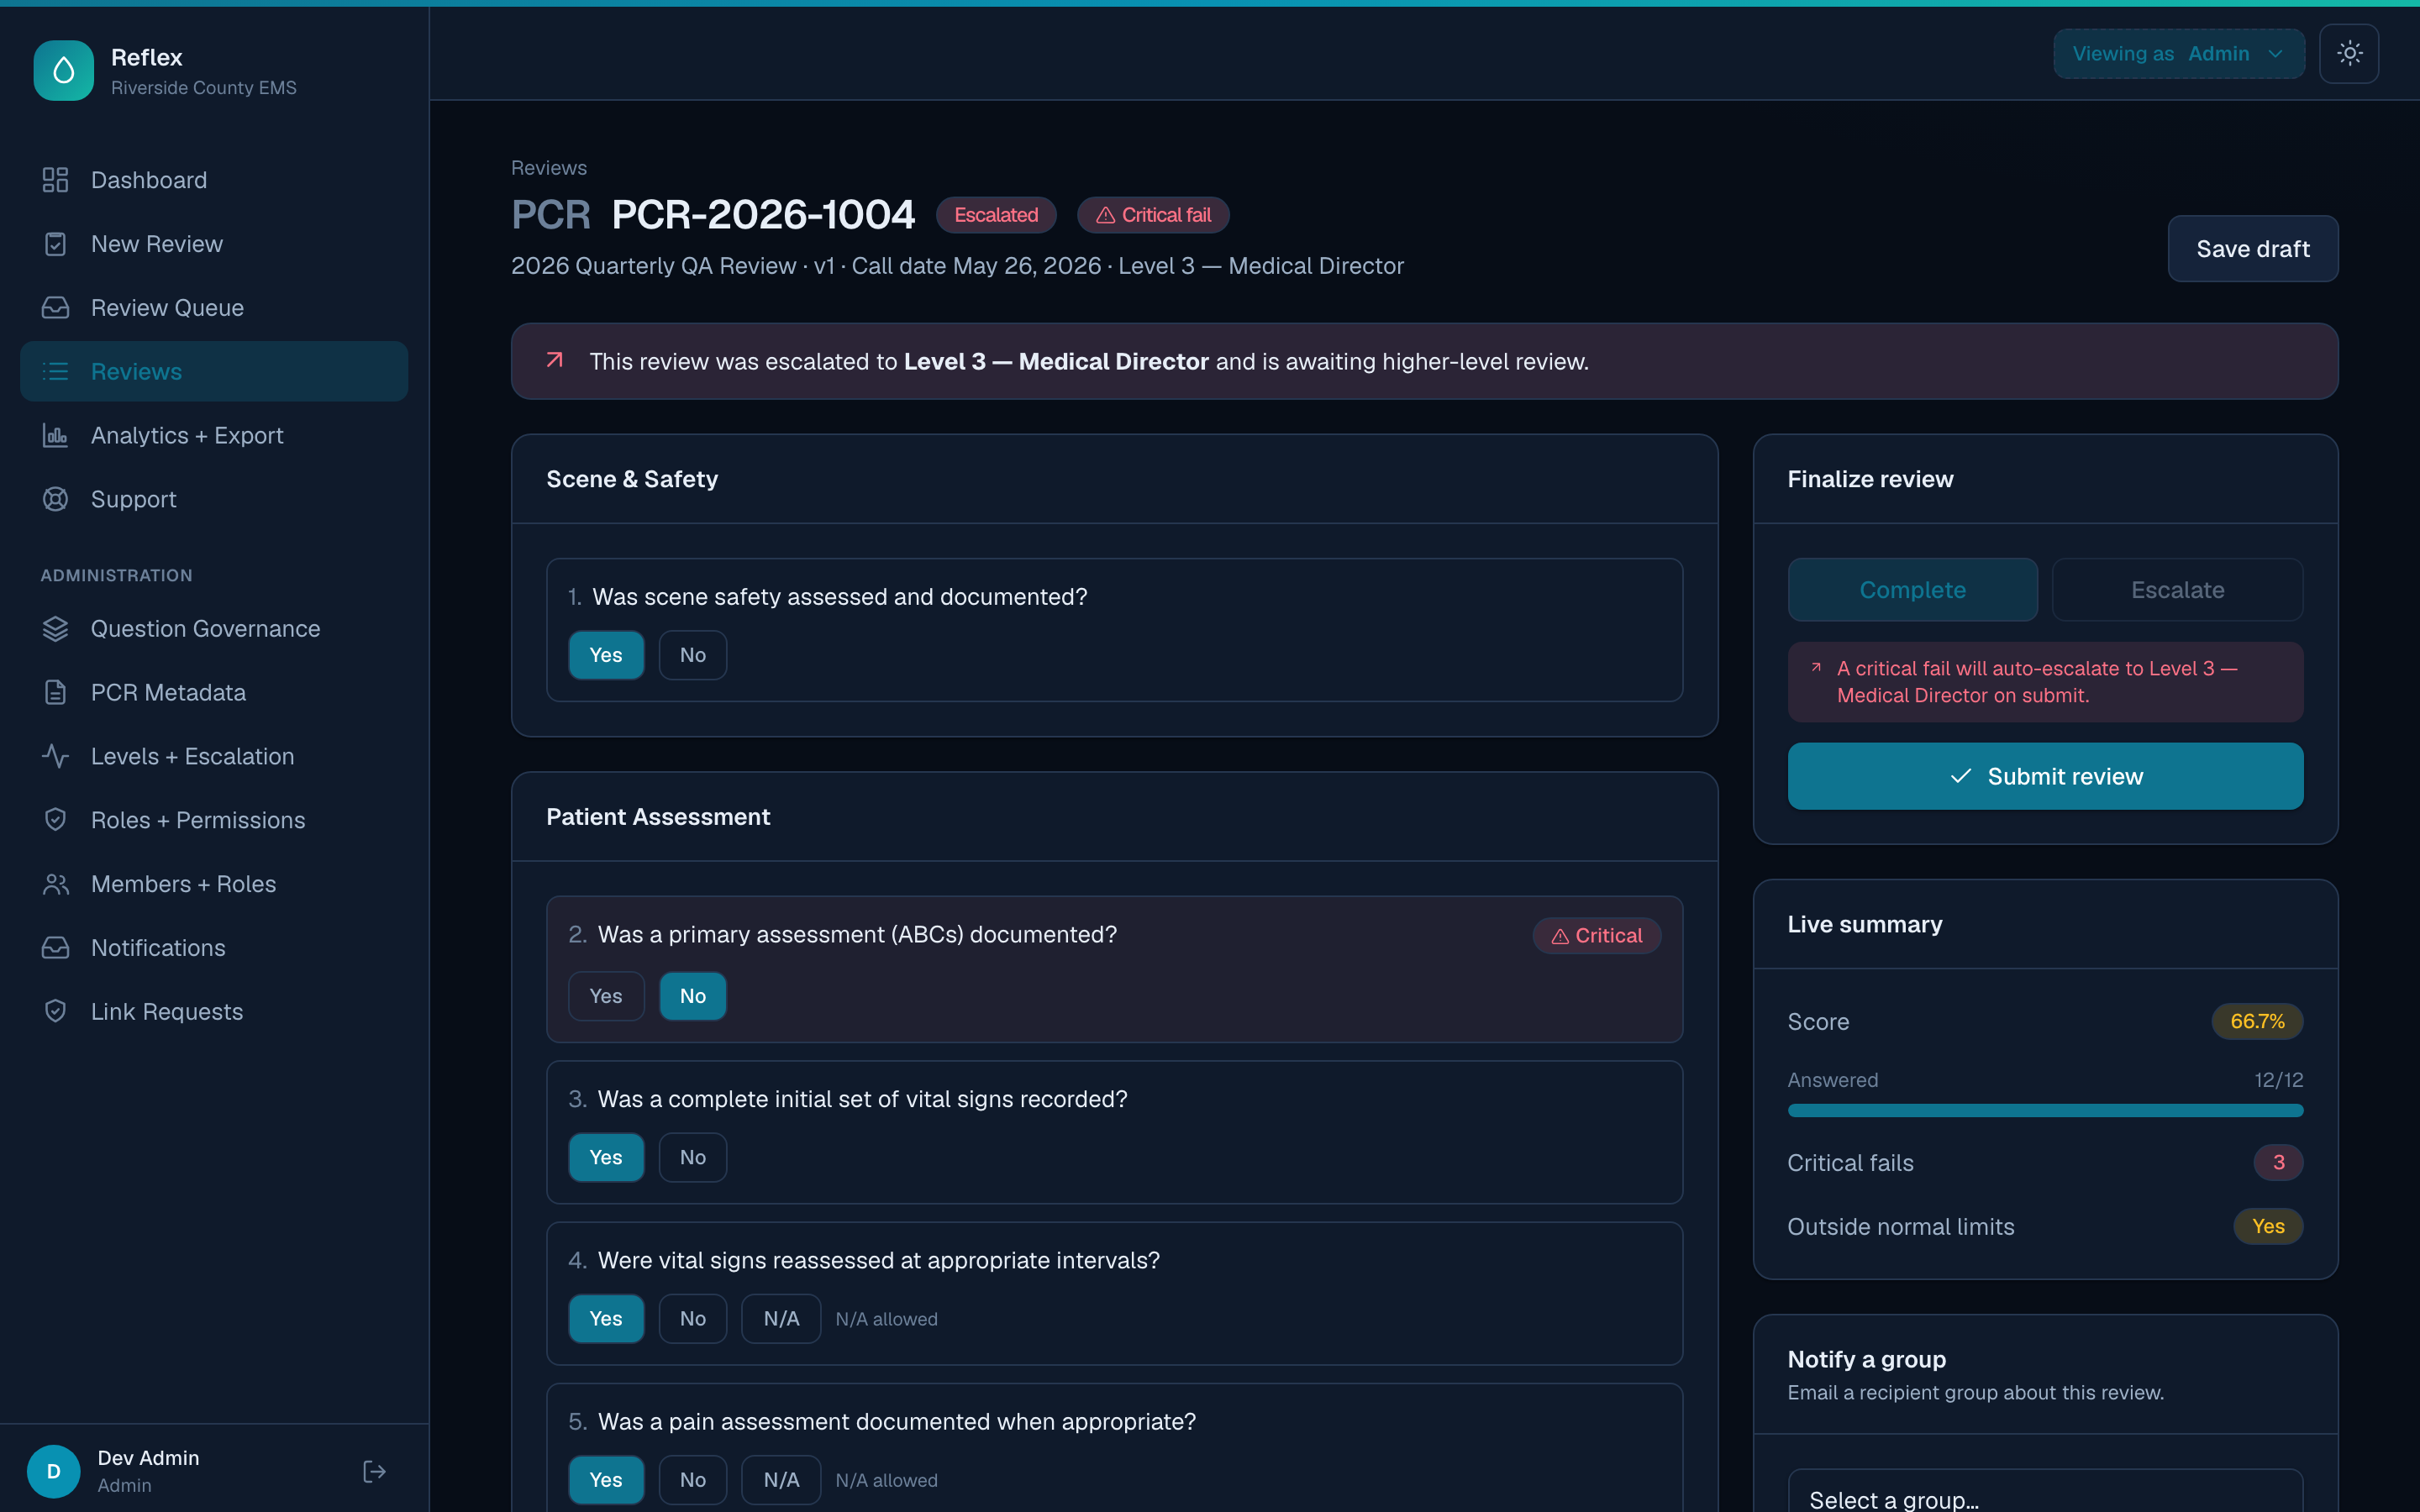Select Yes for scene safety assessed question
The width and height of the screenshot is (2420, 1512).
[606, 655]
